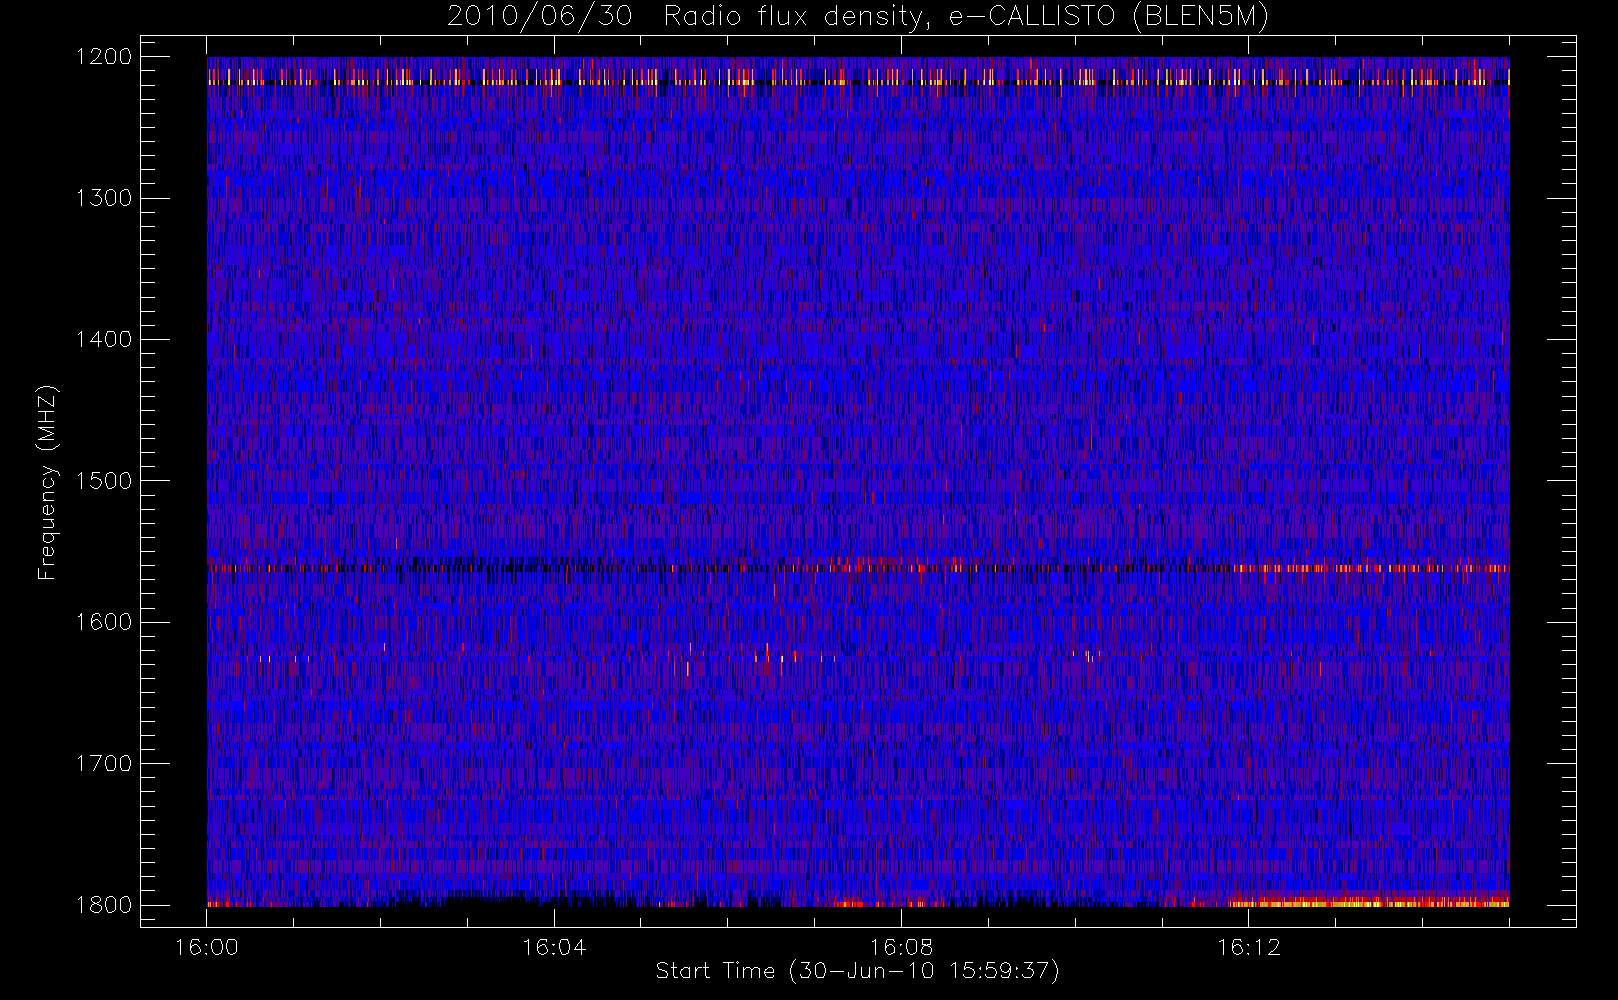
Task: Click the 16:04 time tick label
Action: (554, 947)
